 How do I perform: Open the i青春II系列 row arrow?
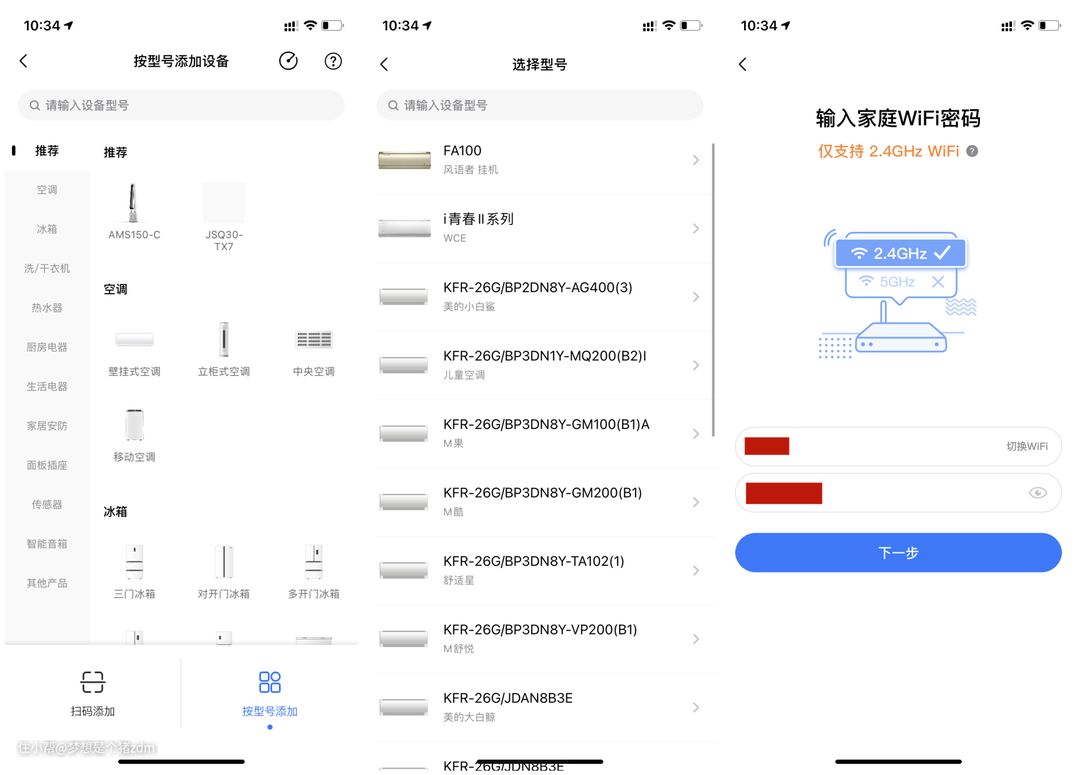pos(696,228)
